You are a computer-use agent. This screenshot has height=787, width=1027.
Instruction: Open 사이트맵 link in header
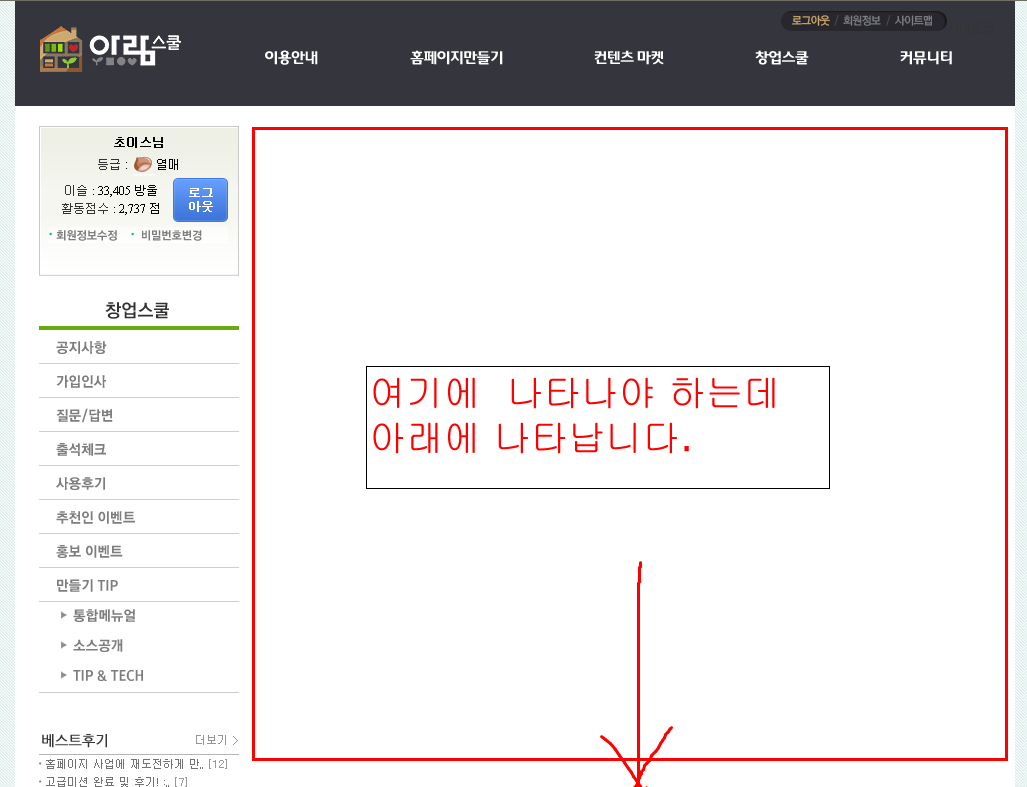(914, 20)
